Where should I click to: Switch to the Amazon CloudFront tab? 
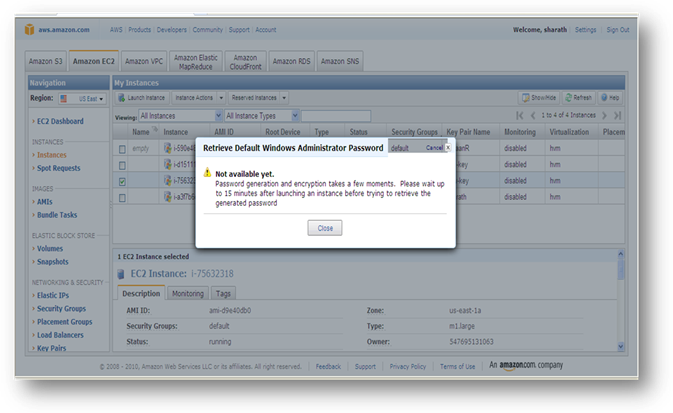(x=246, y=62)
